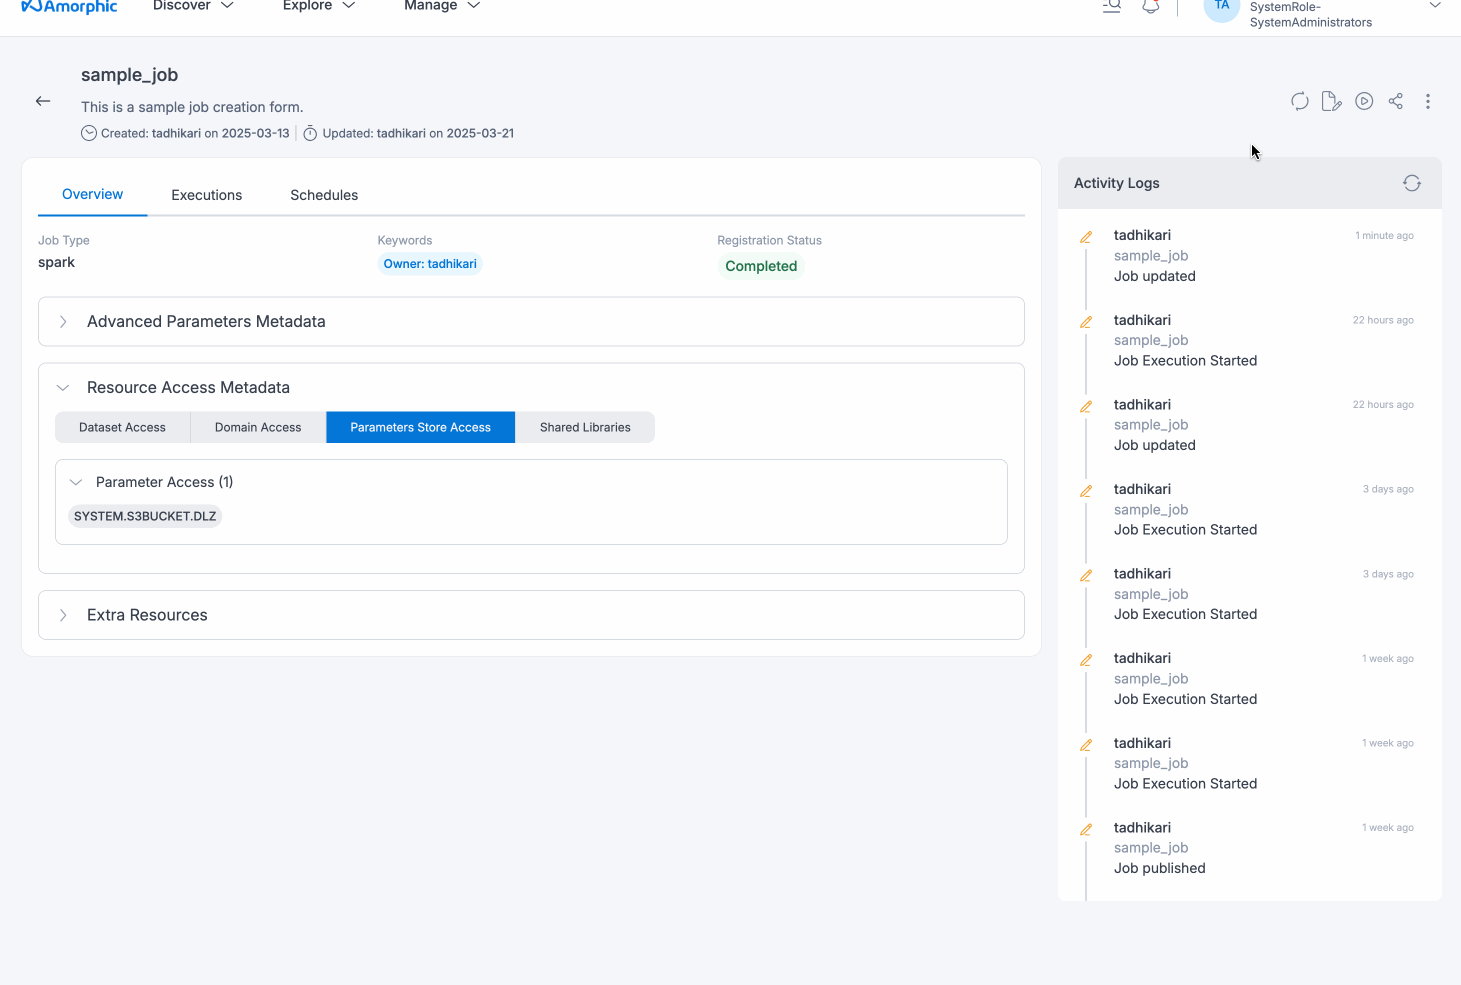Select the Dataset Access tab

pyautogui.click(x=122, y=427)
